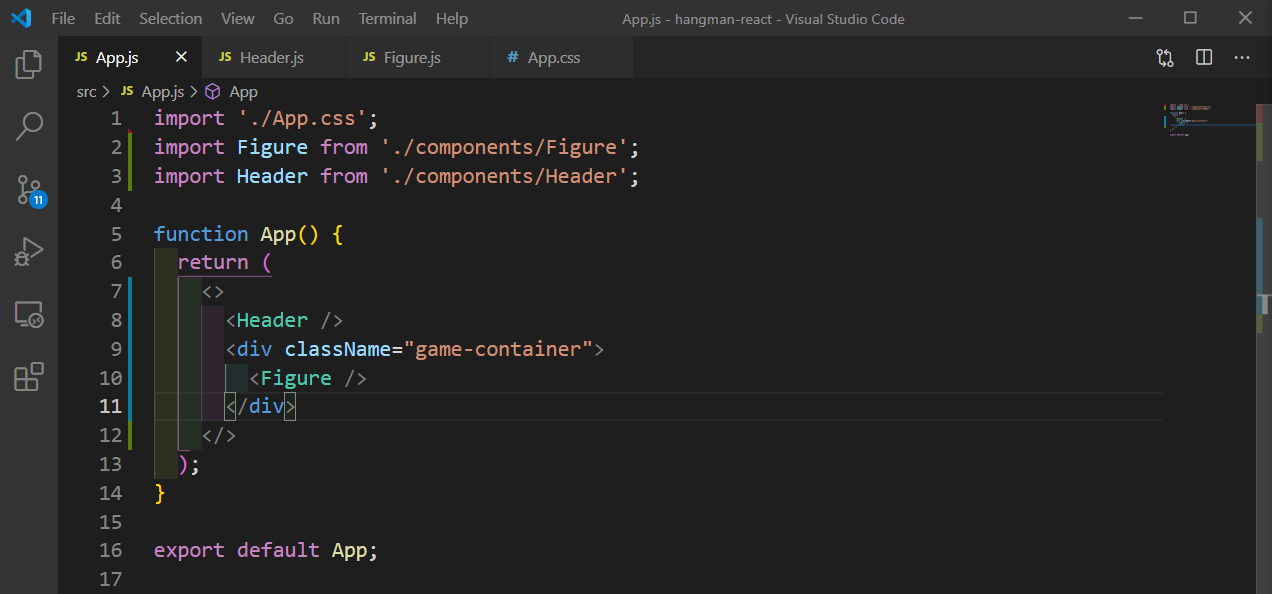Open the View menu
The image size is (1272, 594).
tap(238, 18)
